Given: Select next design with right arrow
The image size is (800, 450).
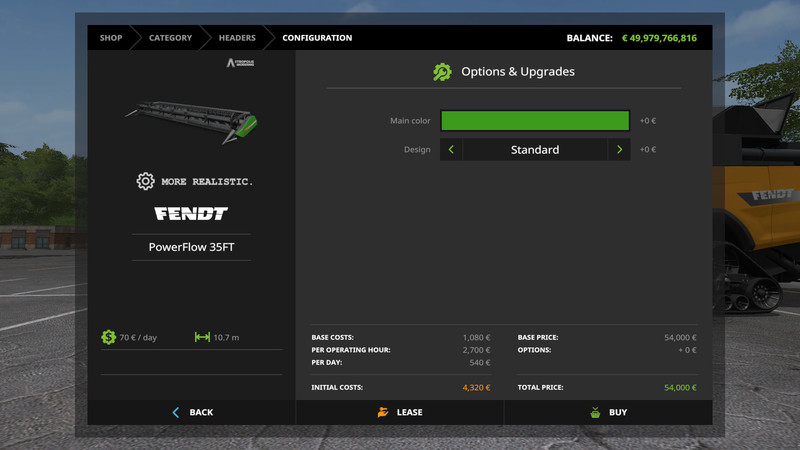Looking at the screenshot, I should click(x=619, y=150).
